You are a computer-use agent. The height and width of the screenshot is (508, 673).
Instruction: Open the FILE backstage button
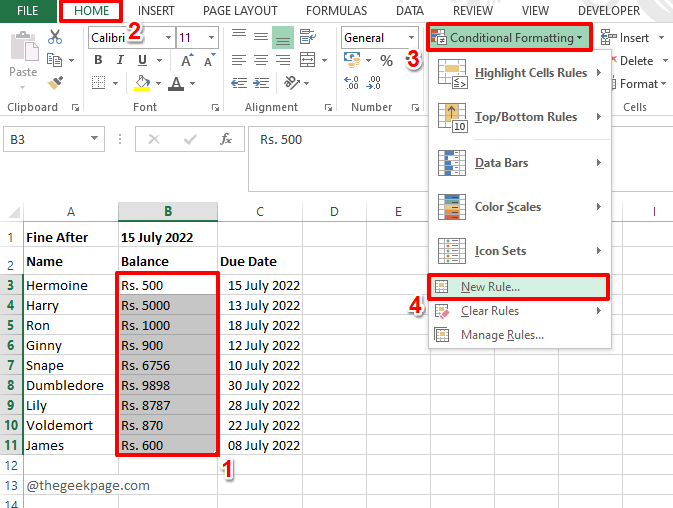pyautogui.click(x=28, y=10)
